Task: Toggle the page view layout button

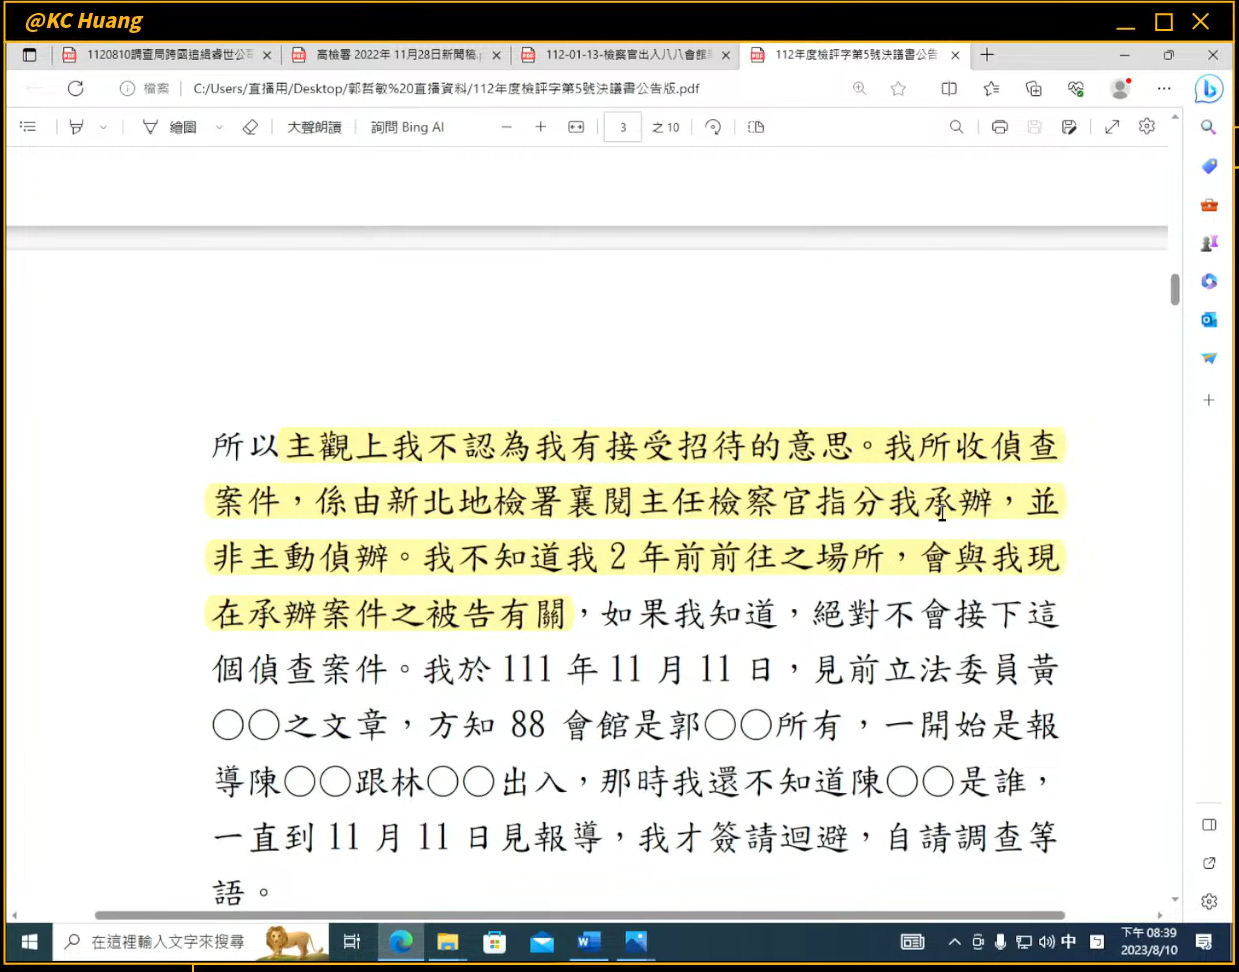Action: [756, 127]
